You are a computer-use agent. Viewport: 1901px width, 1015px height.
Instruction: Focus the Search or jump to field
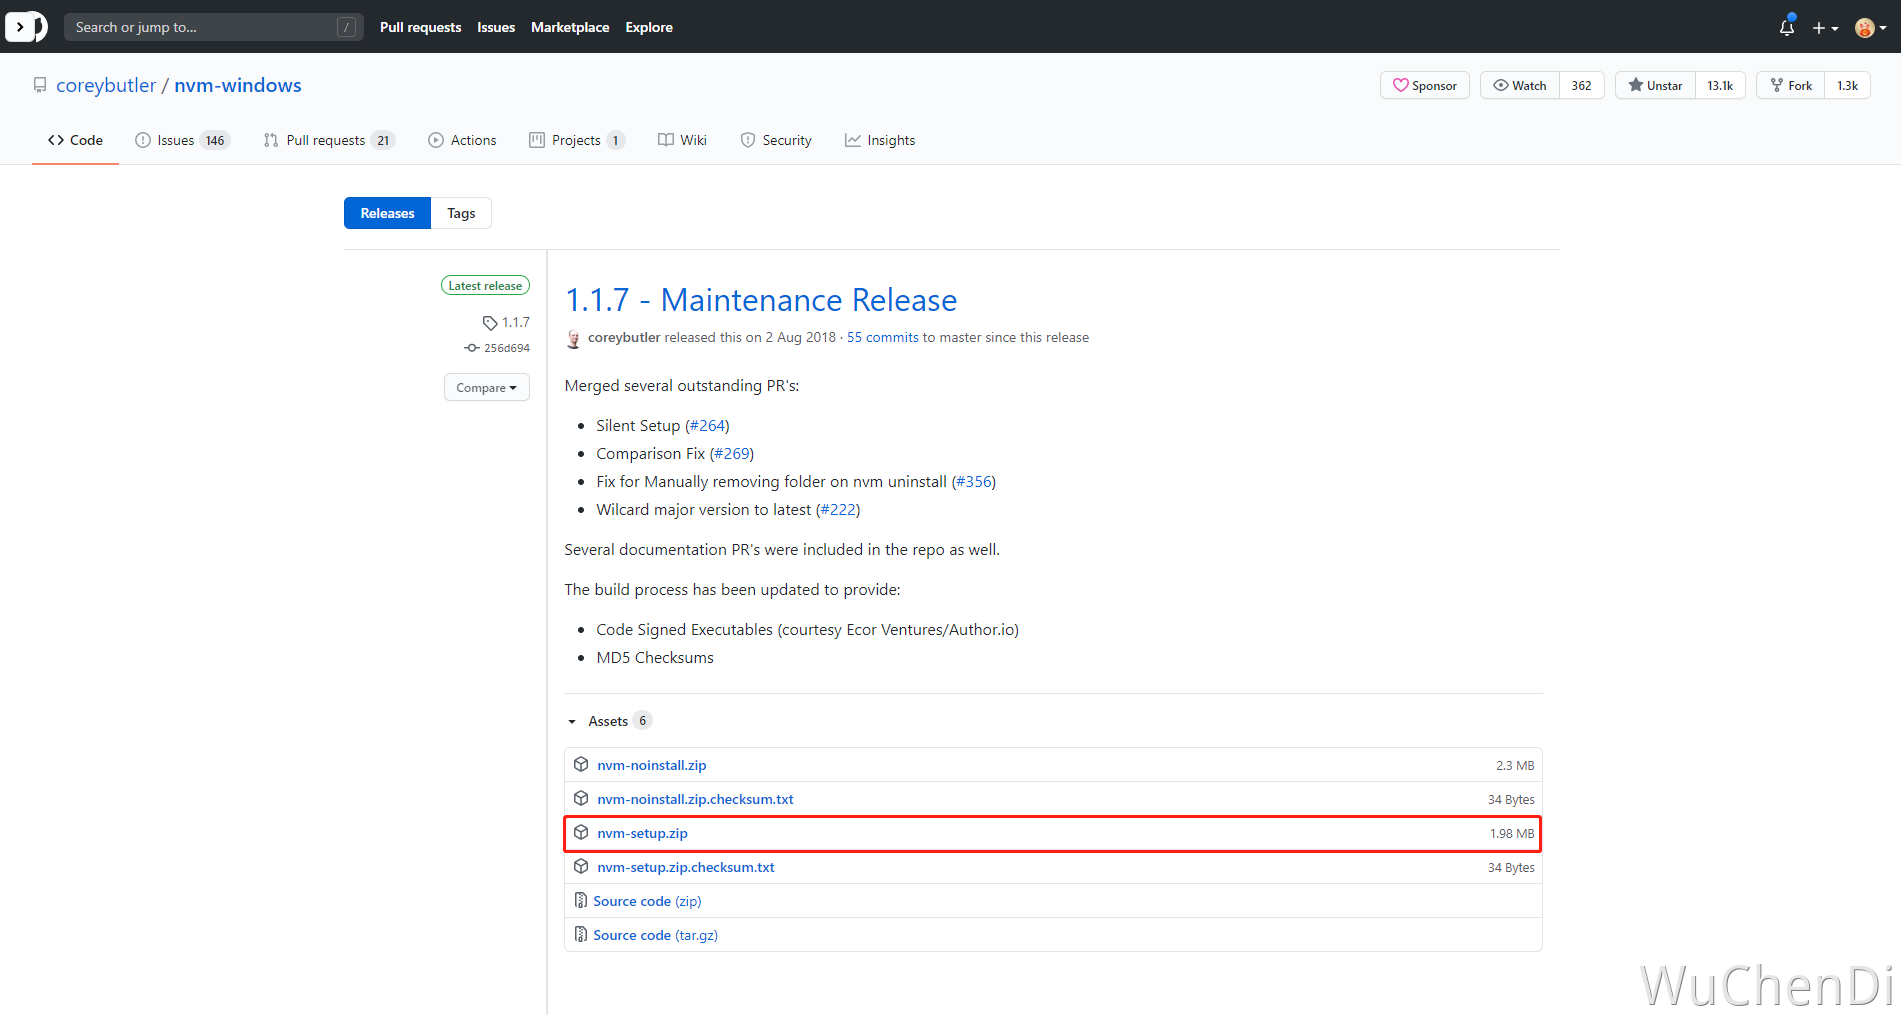(213, 27)
